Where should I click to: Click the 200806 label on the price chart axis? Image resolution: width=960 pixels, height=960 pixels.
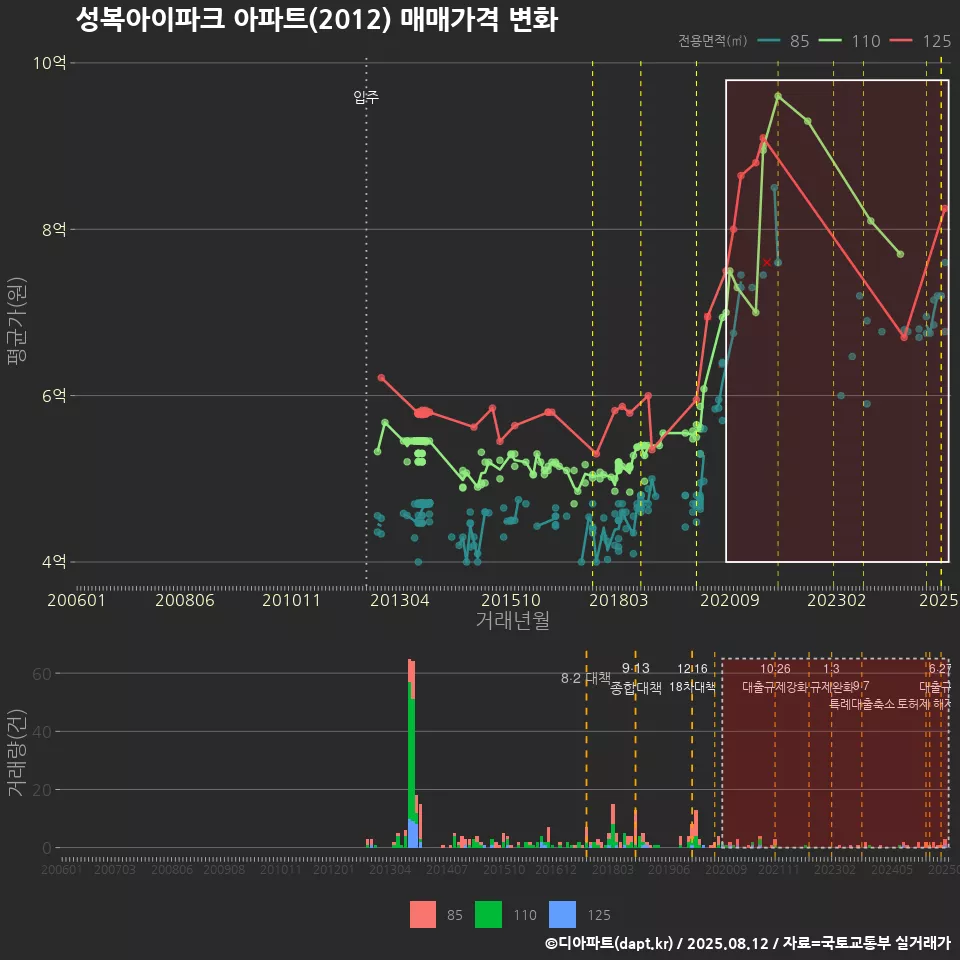[x=185, y=600]
